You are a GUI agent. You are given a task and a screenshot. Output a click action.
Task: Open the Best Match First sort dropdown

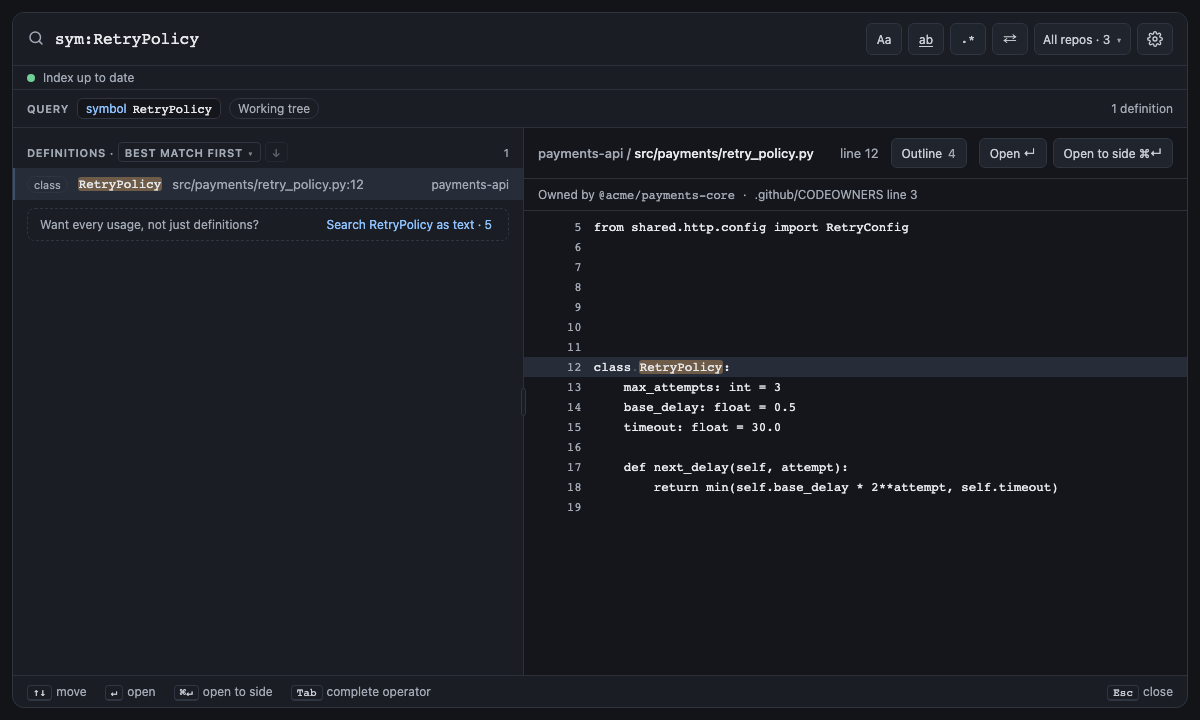[189, 153]
